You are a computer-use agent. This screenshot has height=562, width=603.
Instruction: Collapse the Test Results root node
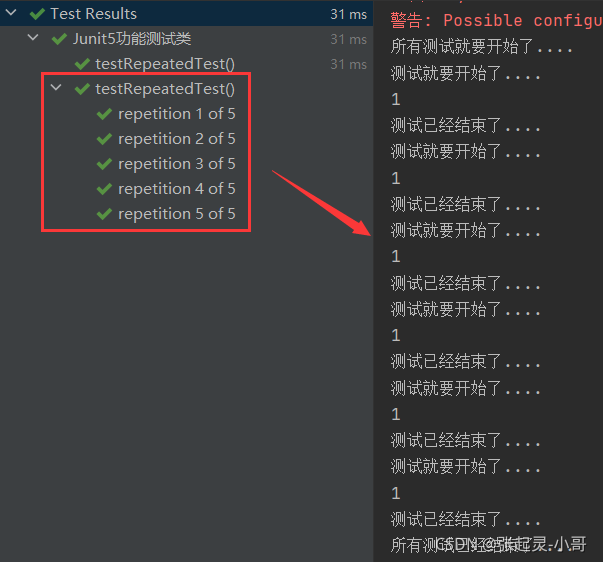[11, 14]
